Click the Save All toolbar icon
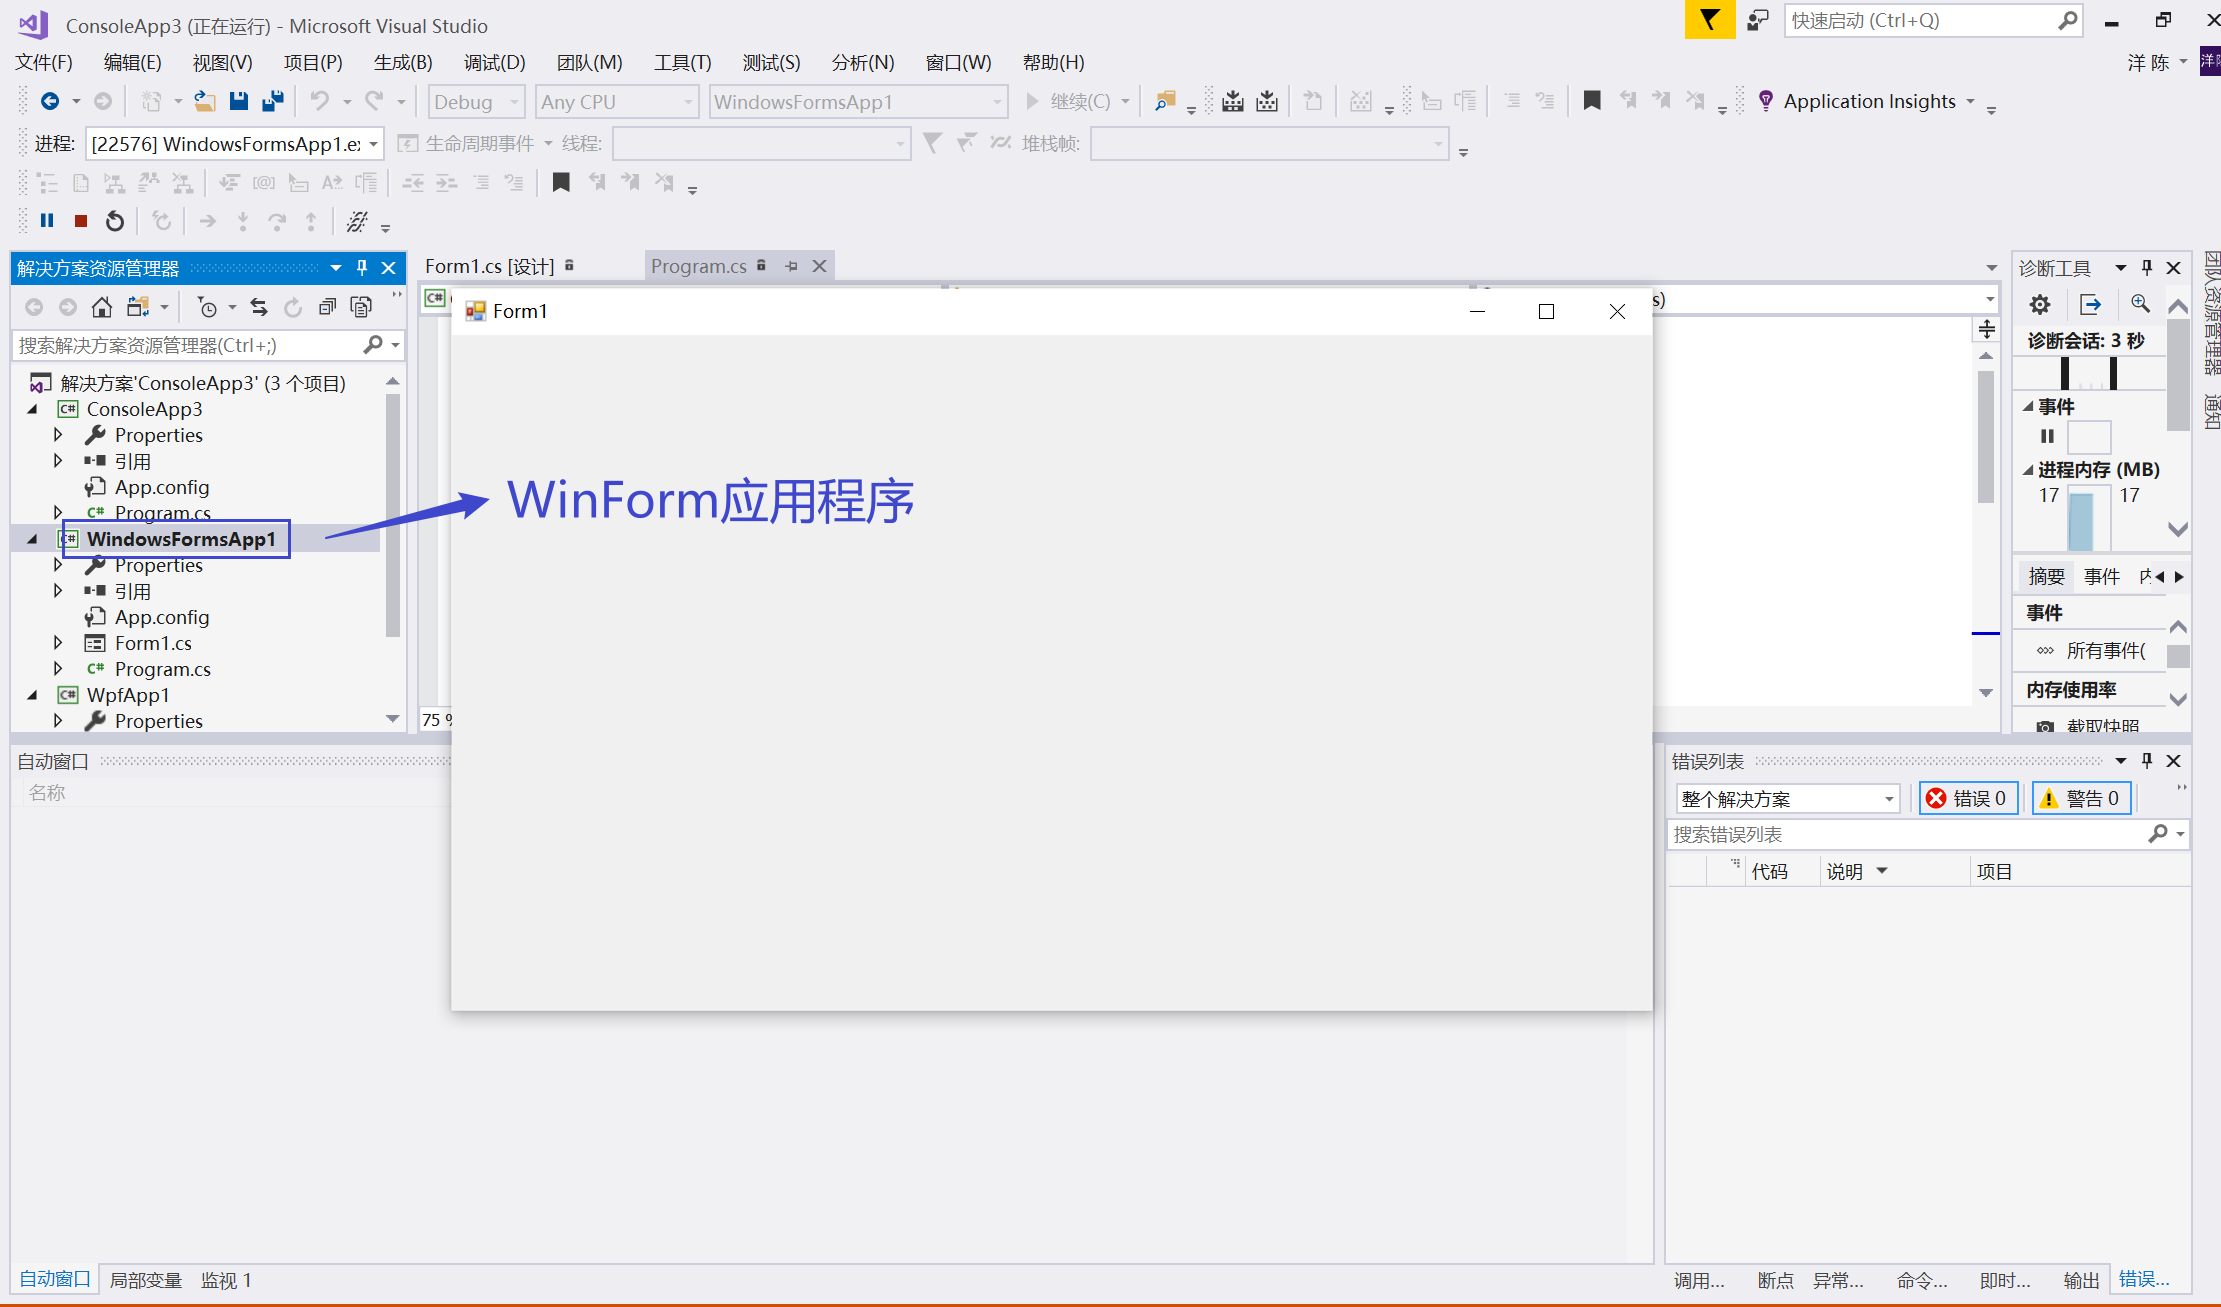 coord(272,101)
